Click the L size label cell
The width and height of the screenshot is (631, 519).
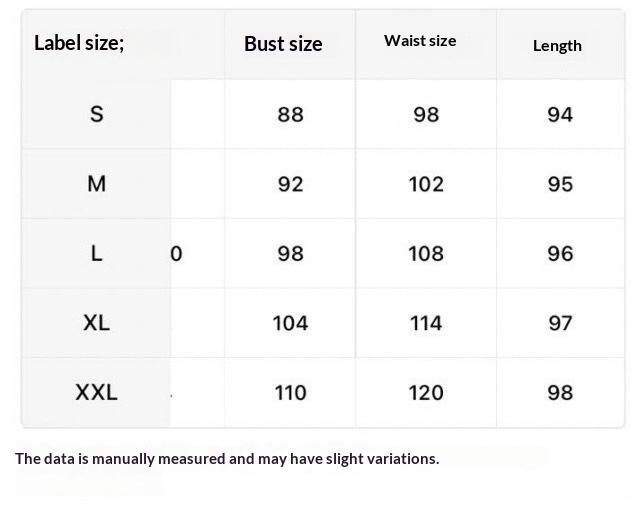click(x=96, y=253)
